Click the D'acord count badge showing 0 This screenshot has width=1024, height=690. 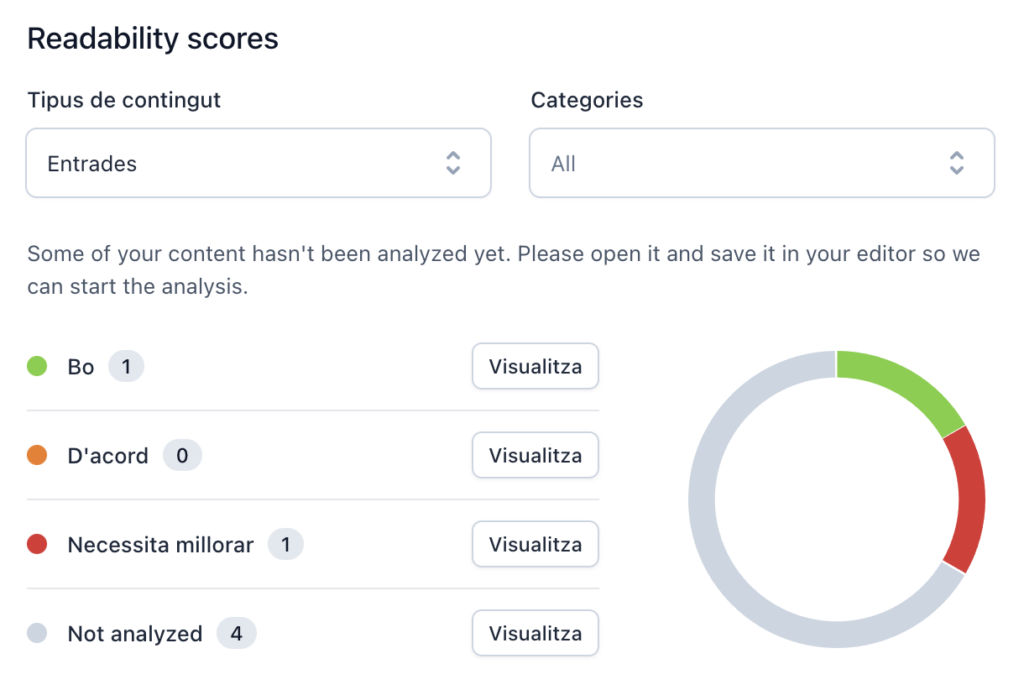tap(182, 456)
